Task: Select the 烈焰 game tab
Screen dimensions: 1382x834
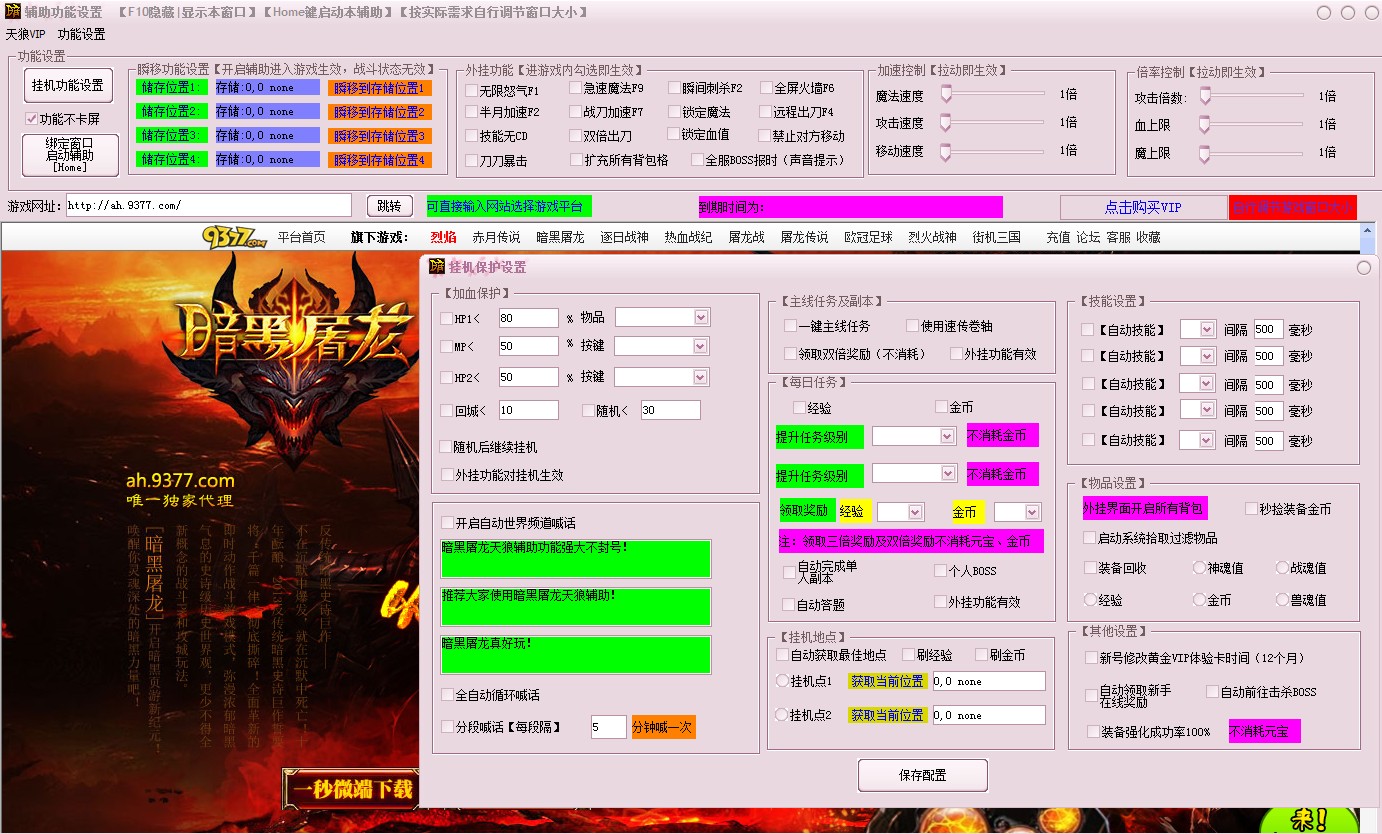Action: (x=443, y=237)
